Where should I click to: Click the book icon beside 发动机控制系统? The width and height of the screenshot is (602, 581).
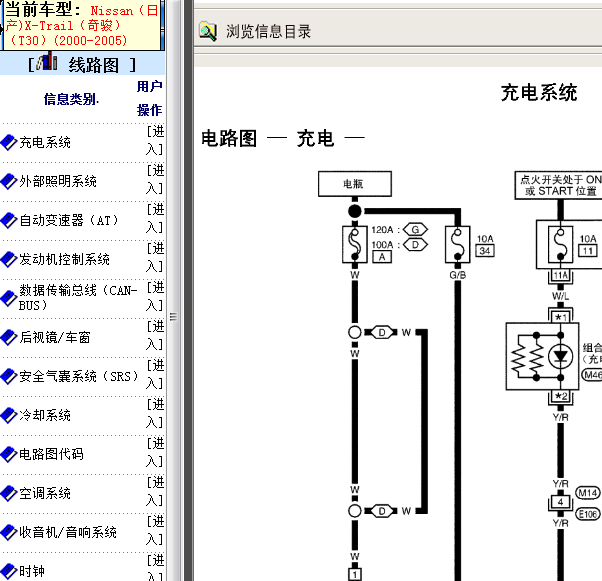[9, 259]
